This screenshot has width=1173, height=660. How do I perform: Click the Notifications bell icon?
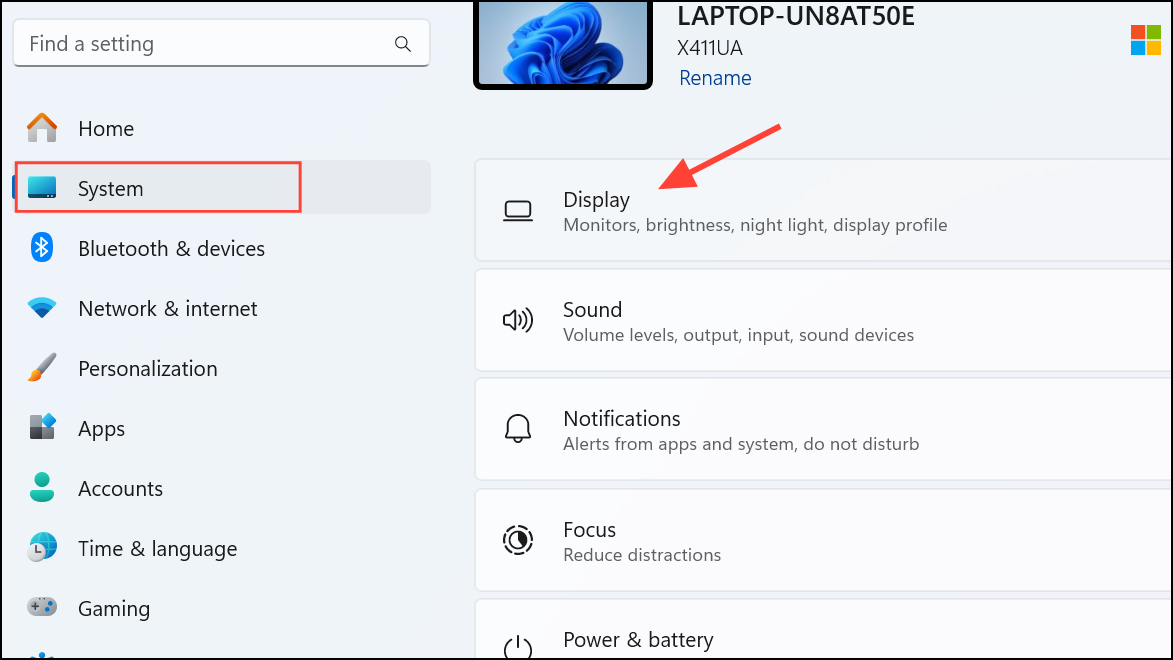point(518,429)
